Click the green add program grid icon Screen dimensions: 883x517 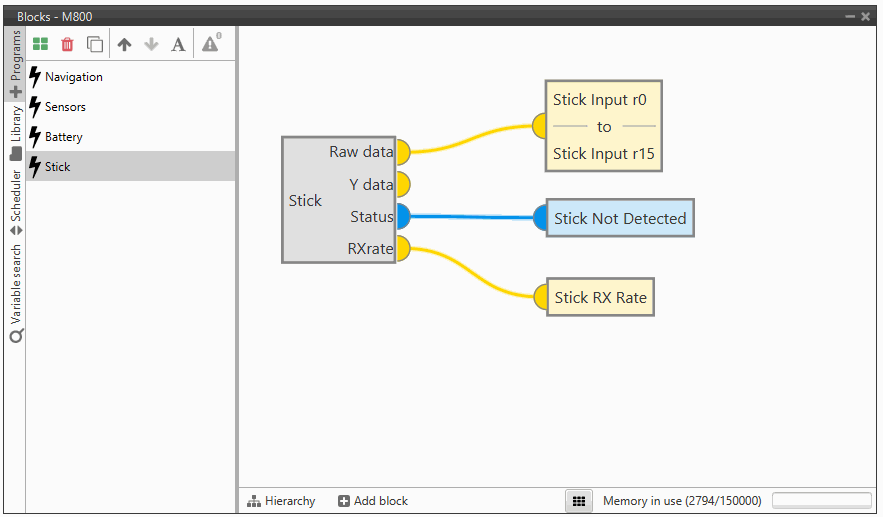point(40,44)
